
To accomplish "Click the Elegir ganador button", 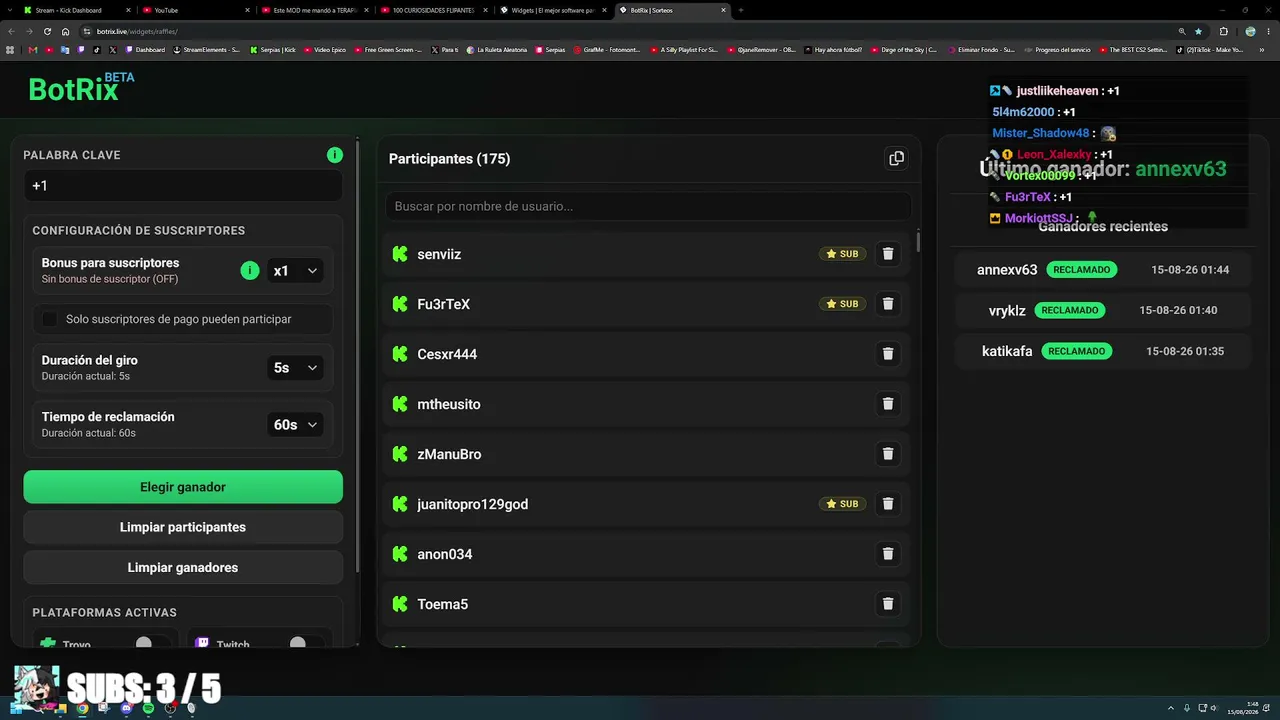I will (183, 487).
